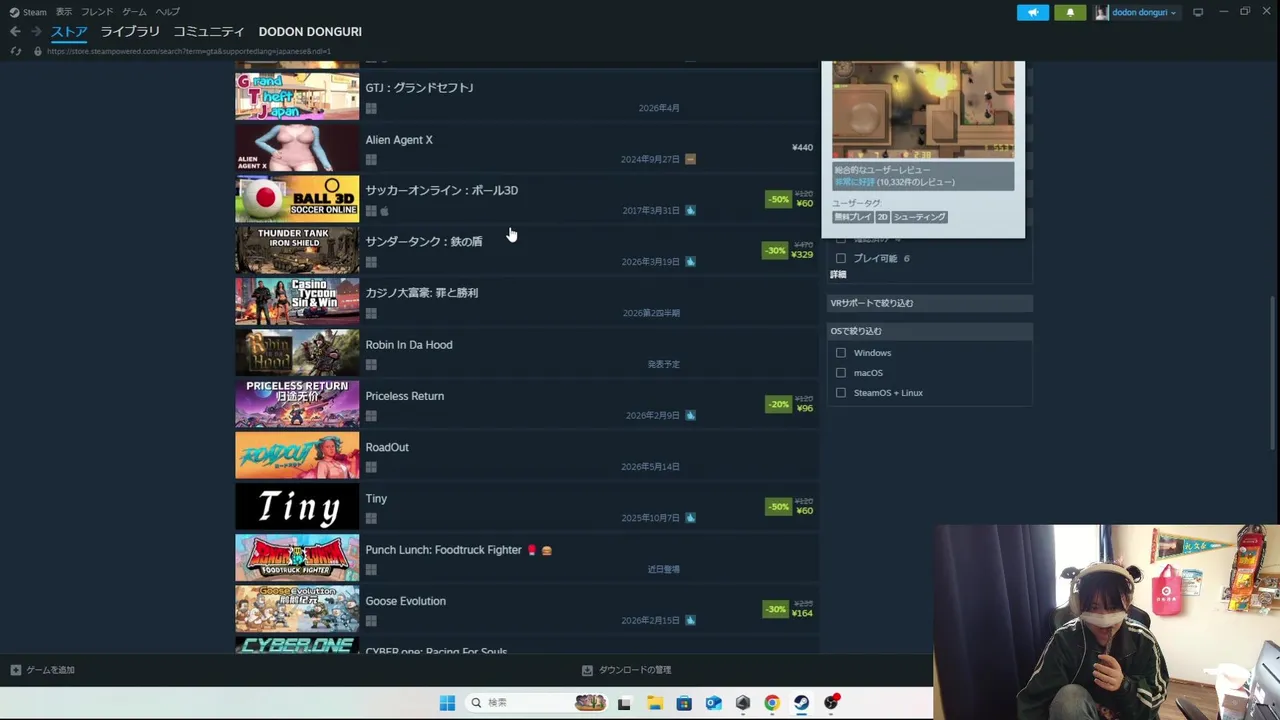The width and height of the screenshot is (1280, 720).
Task: Open the ゲーム menu
Action: pos(134,12)
